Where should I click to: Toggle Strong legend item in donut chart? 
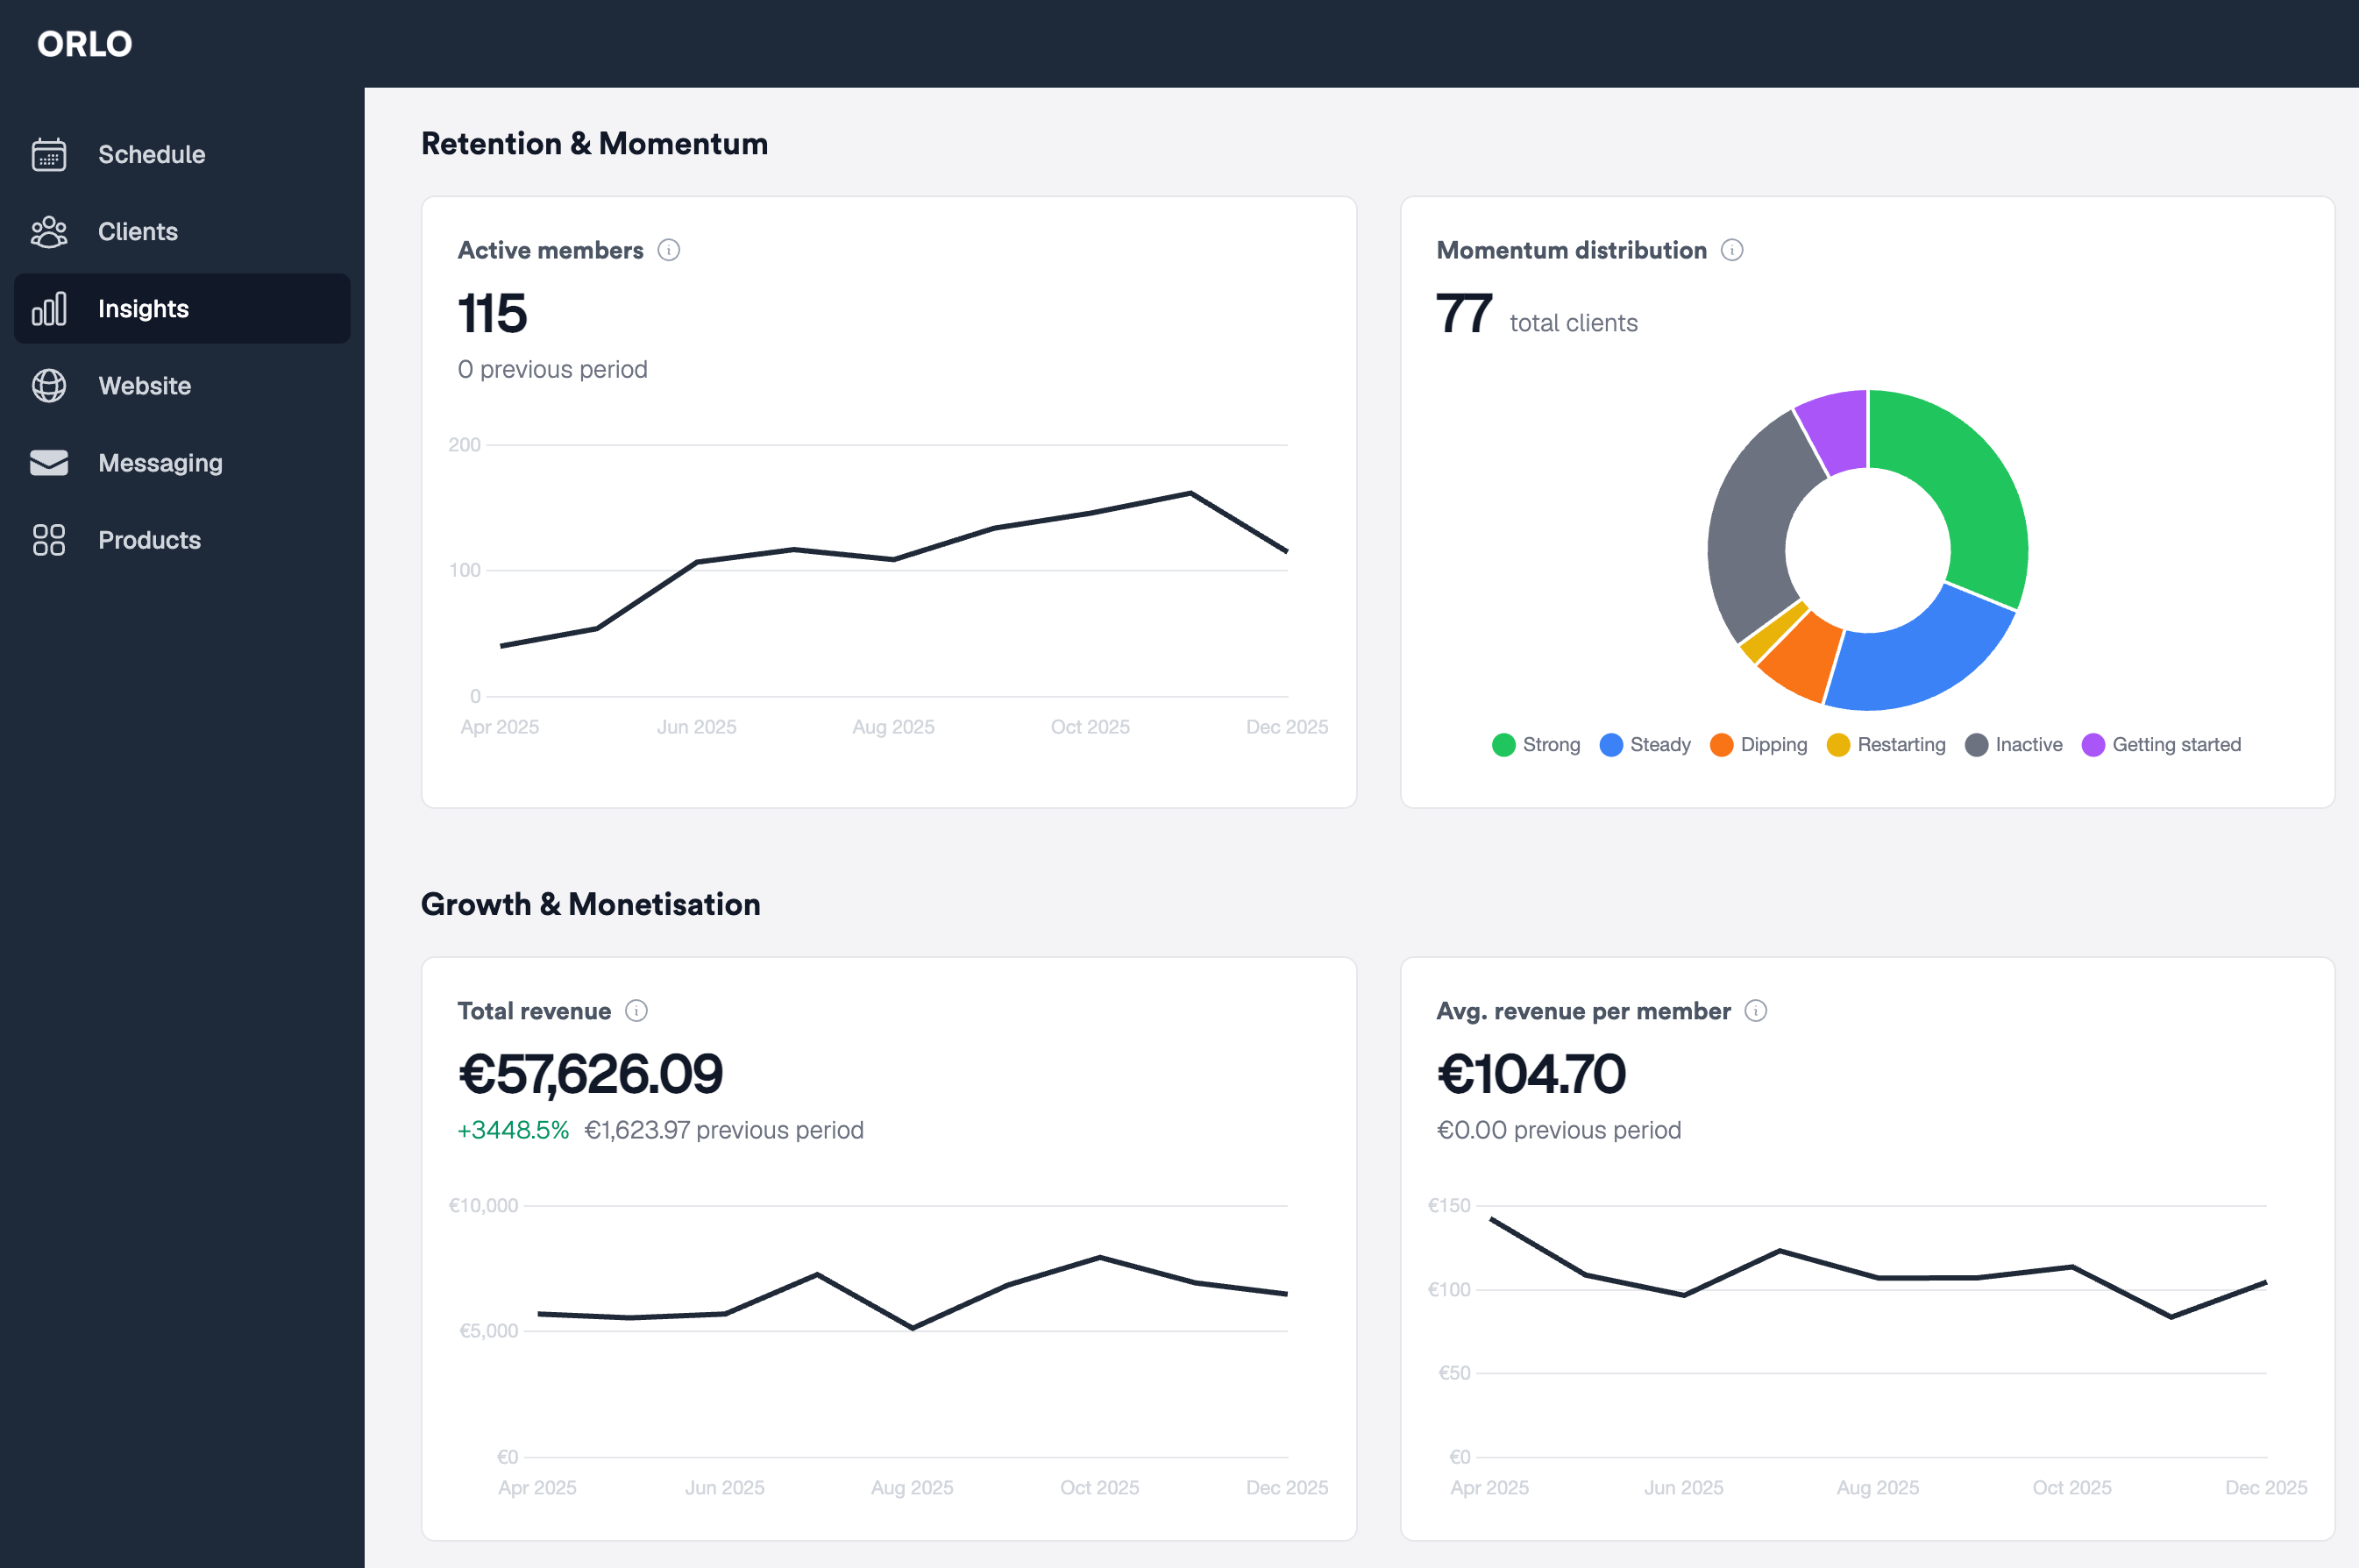[x=1536, y=745]
